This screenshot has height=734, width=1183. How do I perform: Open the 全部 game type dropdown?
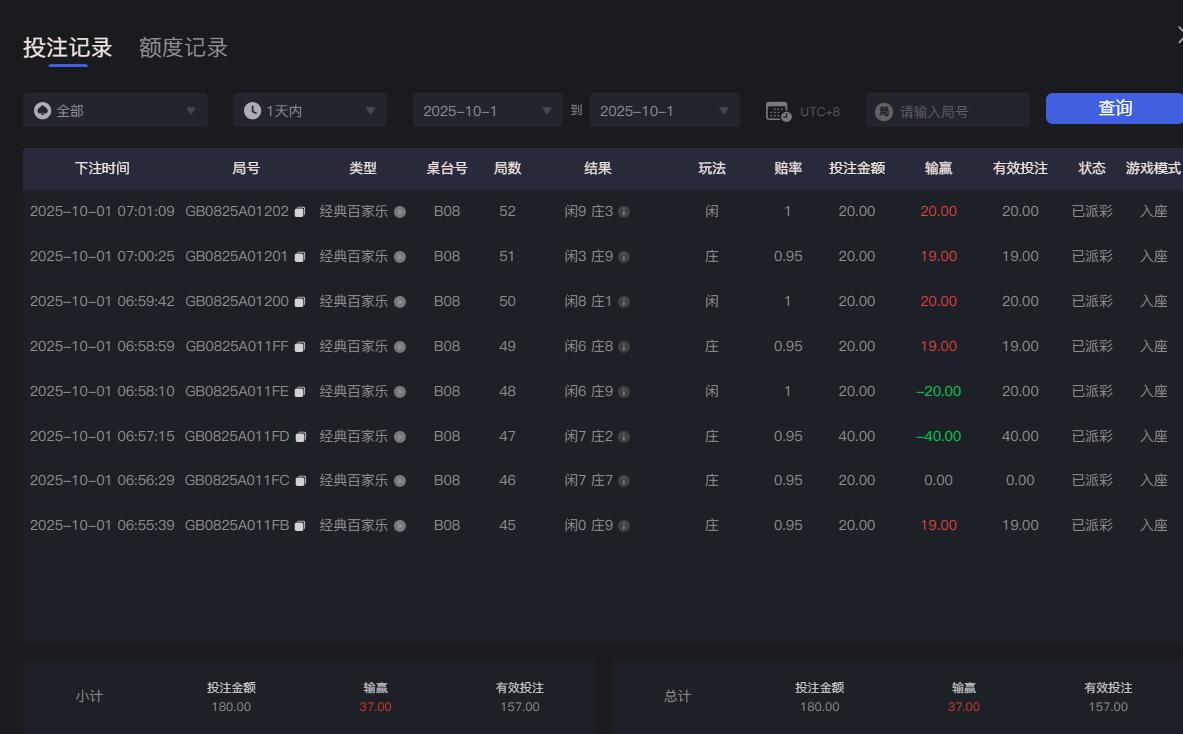(115, 110)
